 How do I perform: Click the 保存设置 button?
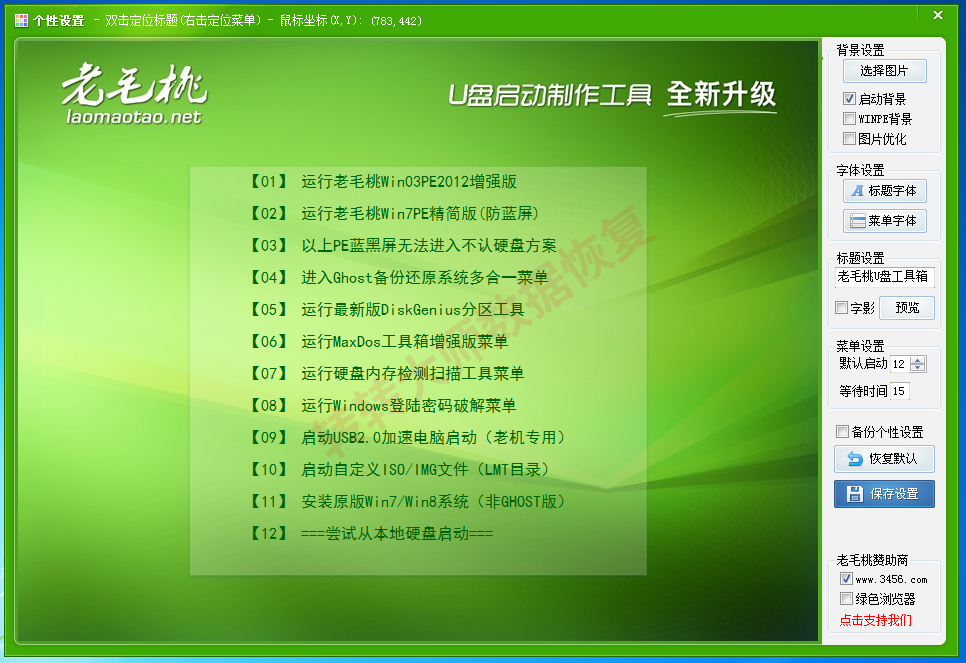pos(884,494)
